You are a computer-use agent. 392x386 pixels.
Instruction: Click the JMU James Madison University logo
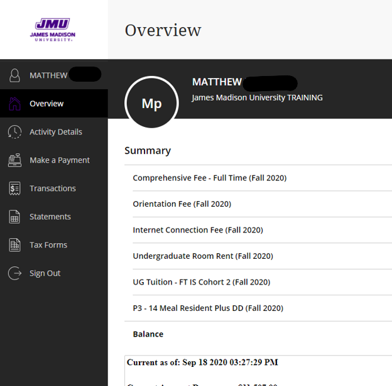[x=53, y=30]
